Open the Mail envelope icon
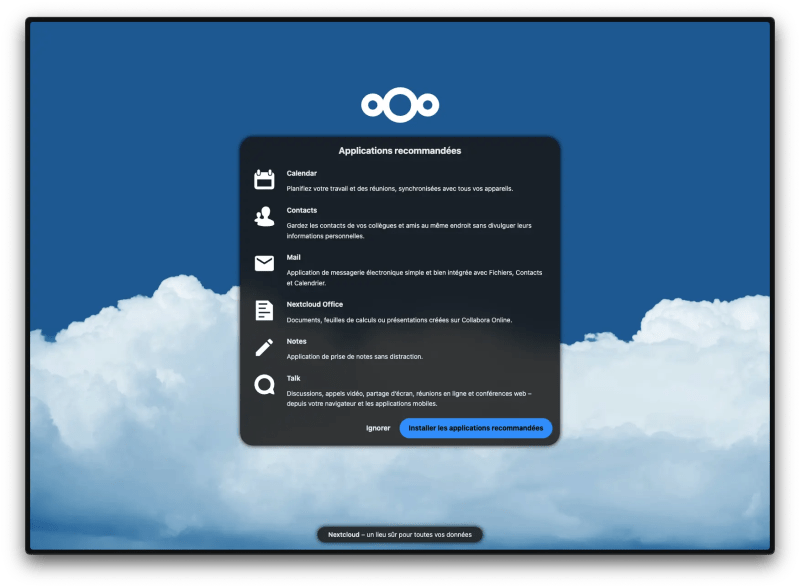Image resolution: width=800 pixels, height=588 pixels. [x=264, y=263]
